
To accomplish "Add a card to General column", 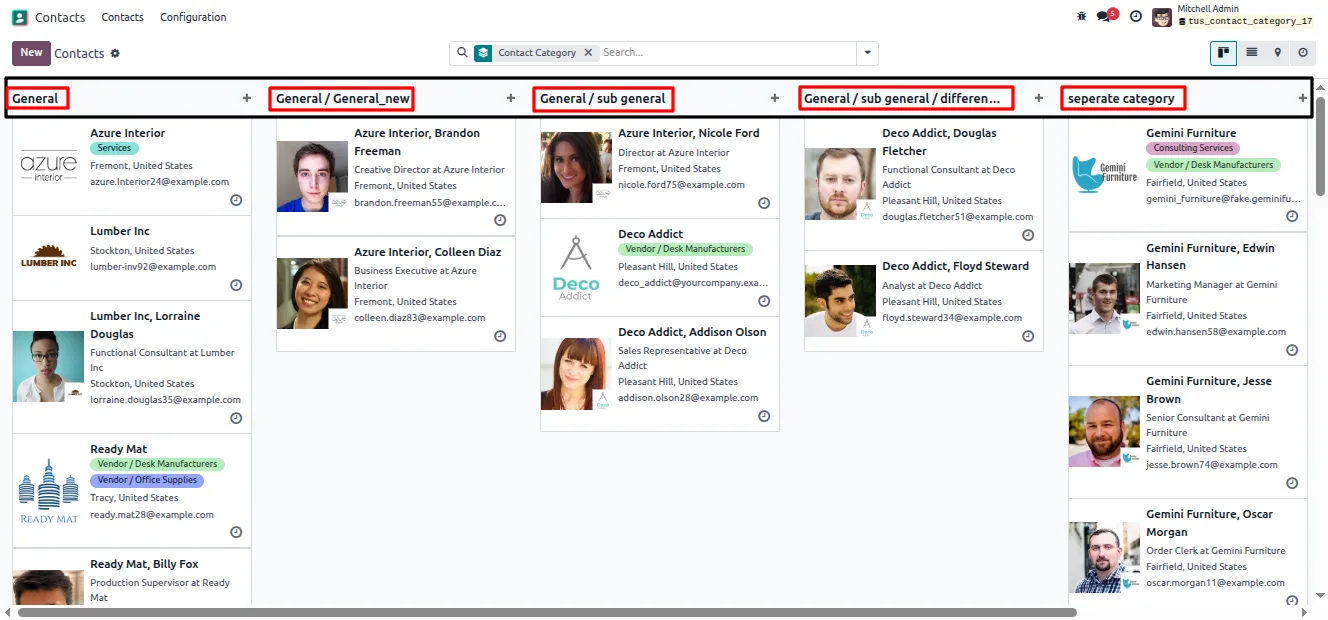I will pos(247,98).
